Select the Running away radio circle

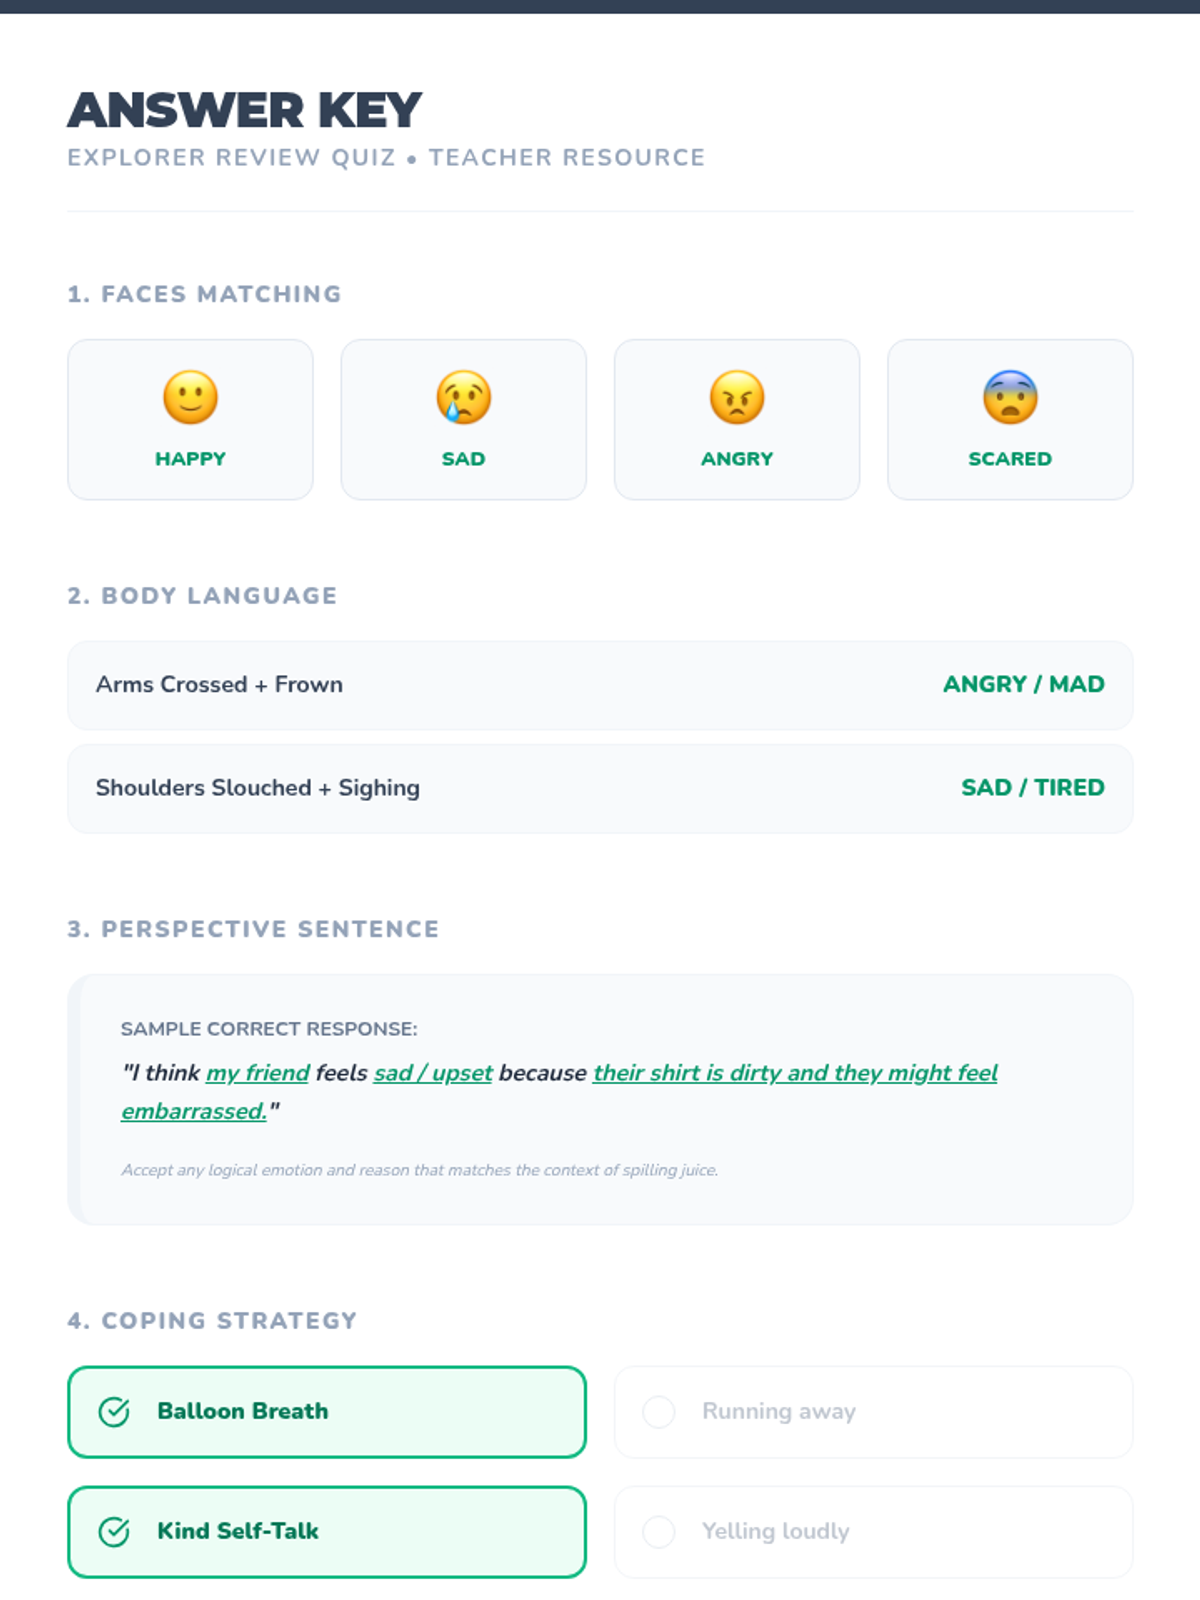pyautogui.click(x=658, y=1411)
